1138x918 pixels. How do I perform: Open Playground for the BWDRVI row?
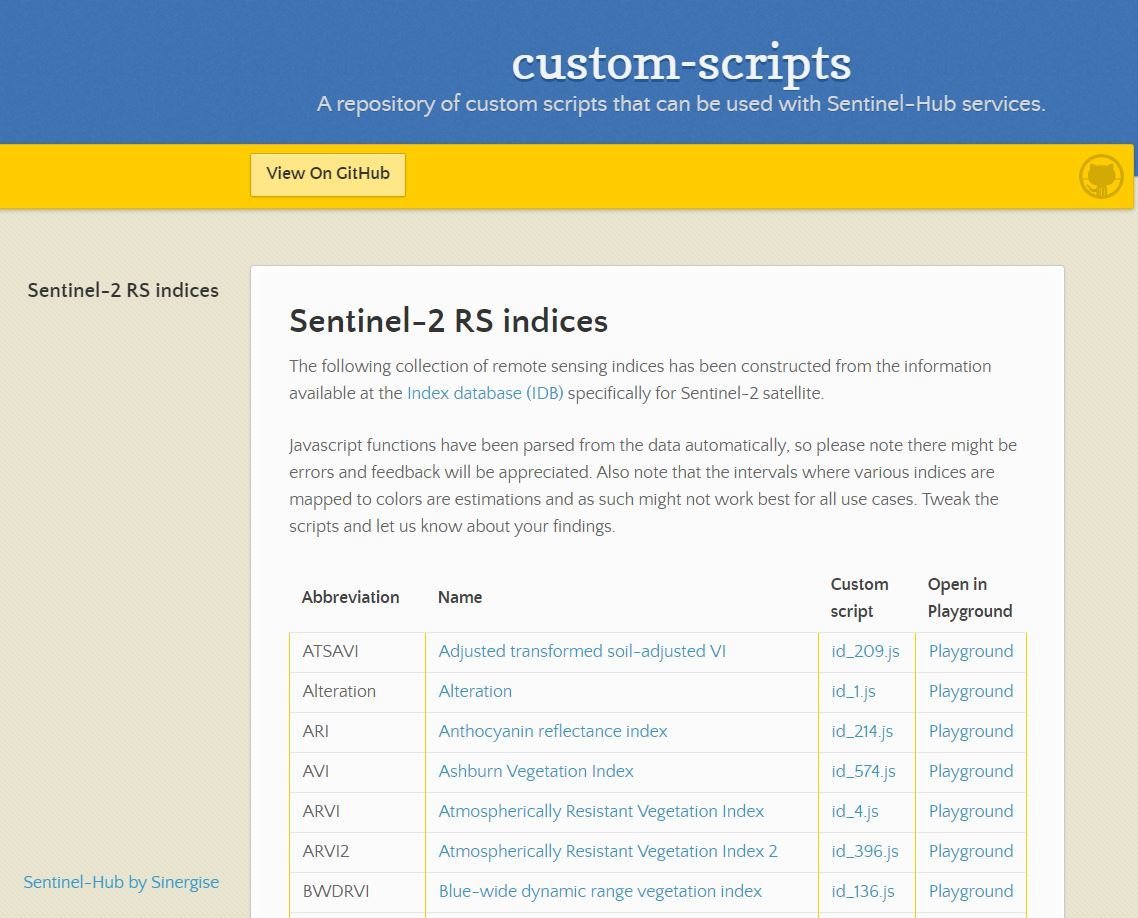[971, 891]
